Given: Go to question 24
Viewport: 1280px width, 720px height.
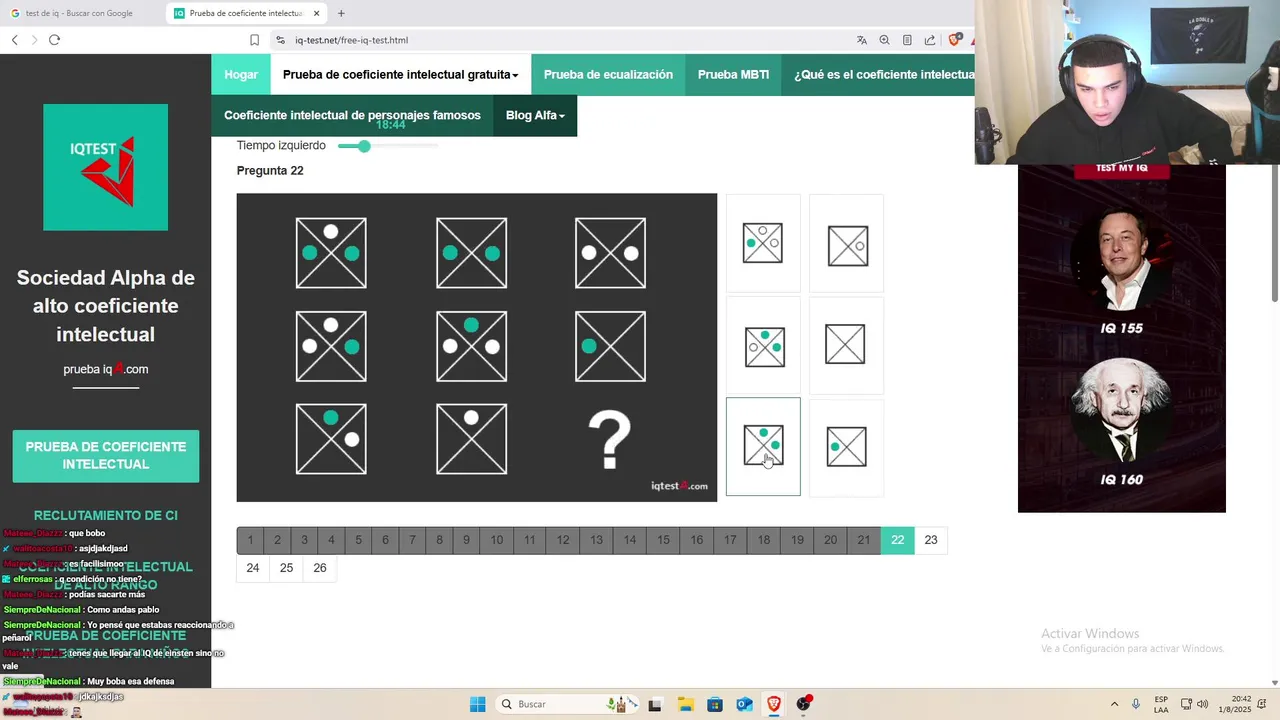Looking at the screenshot, I should pyautogui.click(x=253, y=568).
